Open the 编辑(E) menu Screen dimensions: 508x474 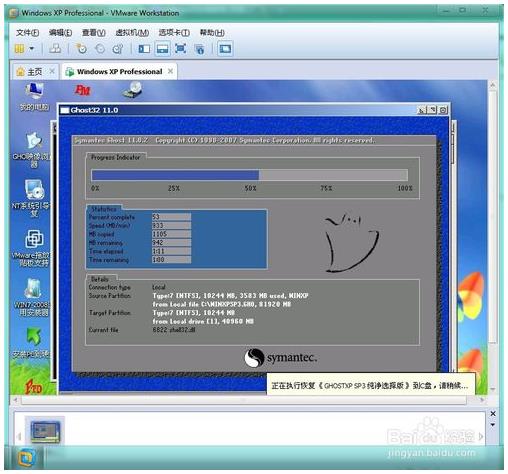(60, 32)
